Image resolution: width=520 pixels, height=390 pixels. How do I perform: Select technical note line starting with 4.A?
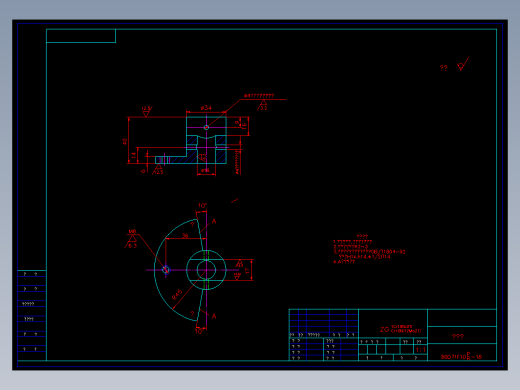click(x=344, y=262)
